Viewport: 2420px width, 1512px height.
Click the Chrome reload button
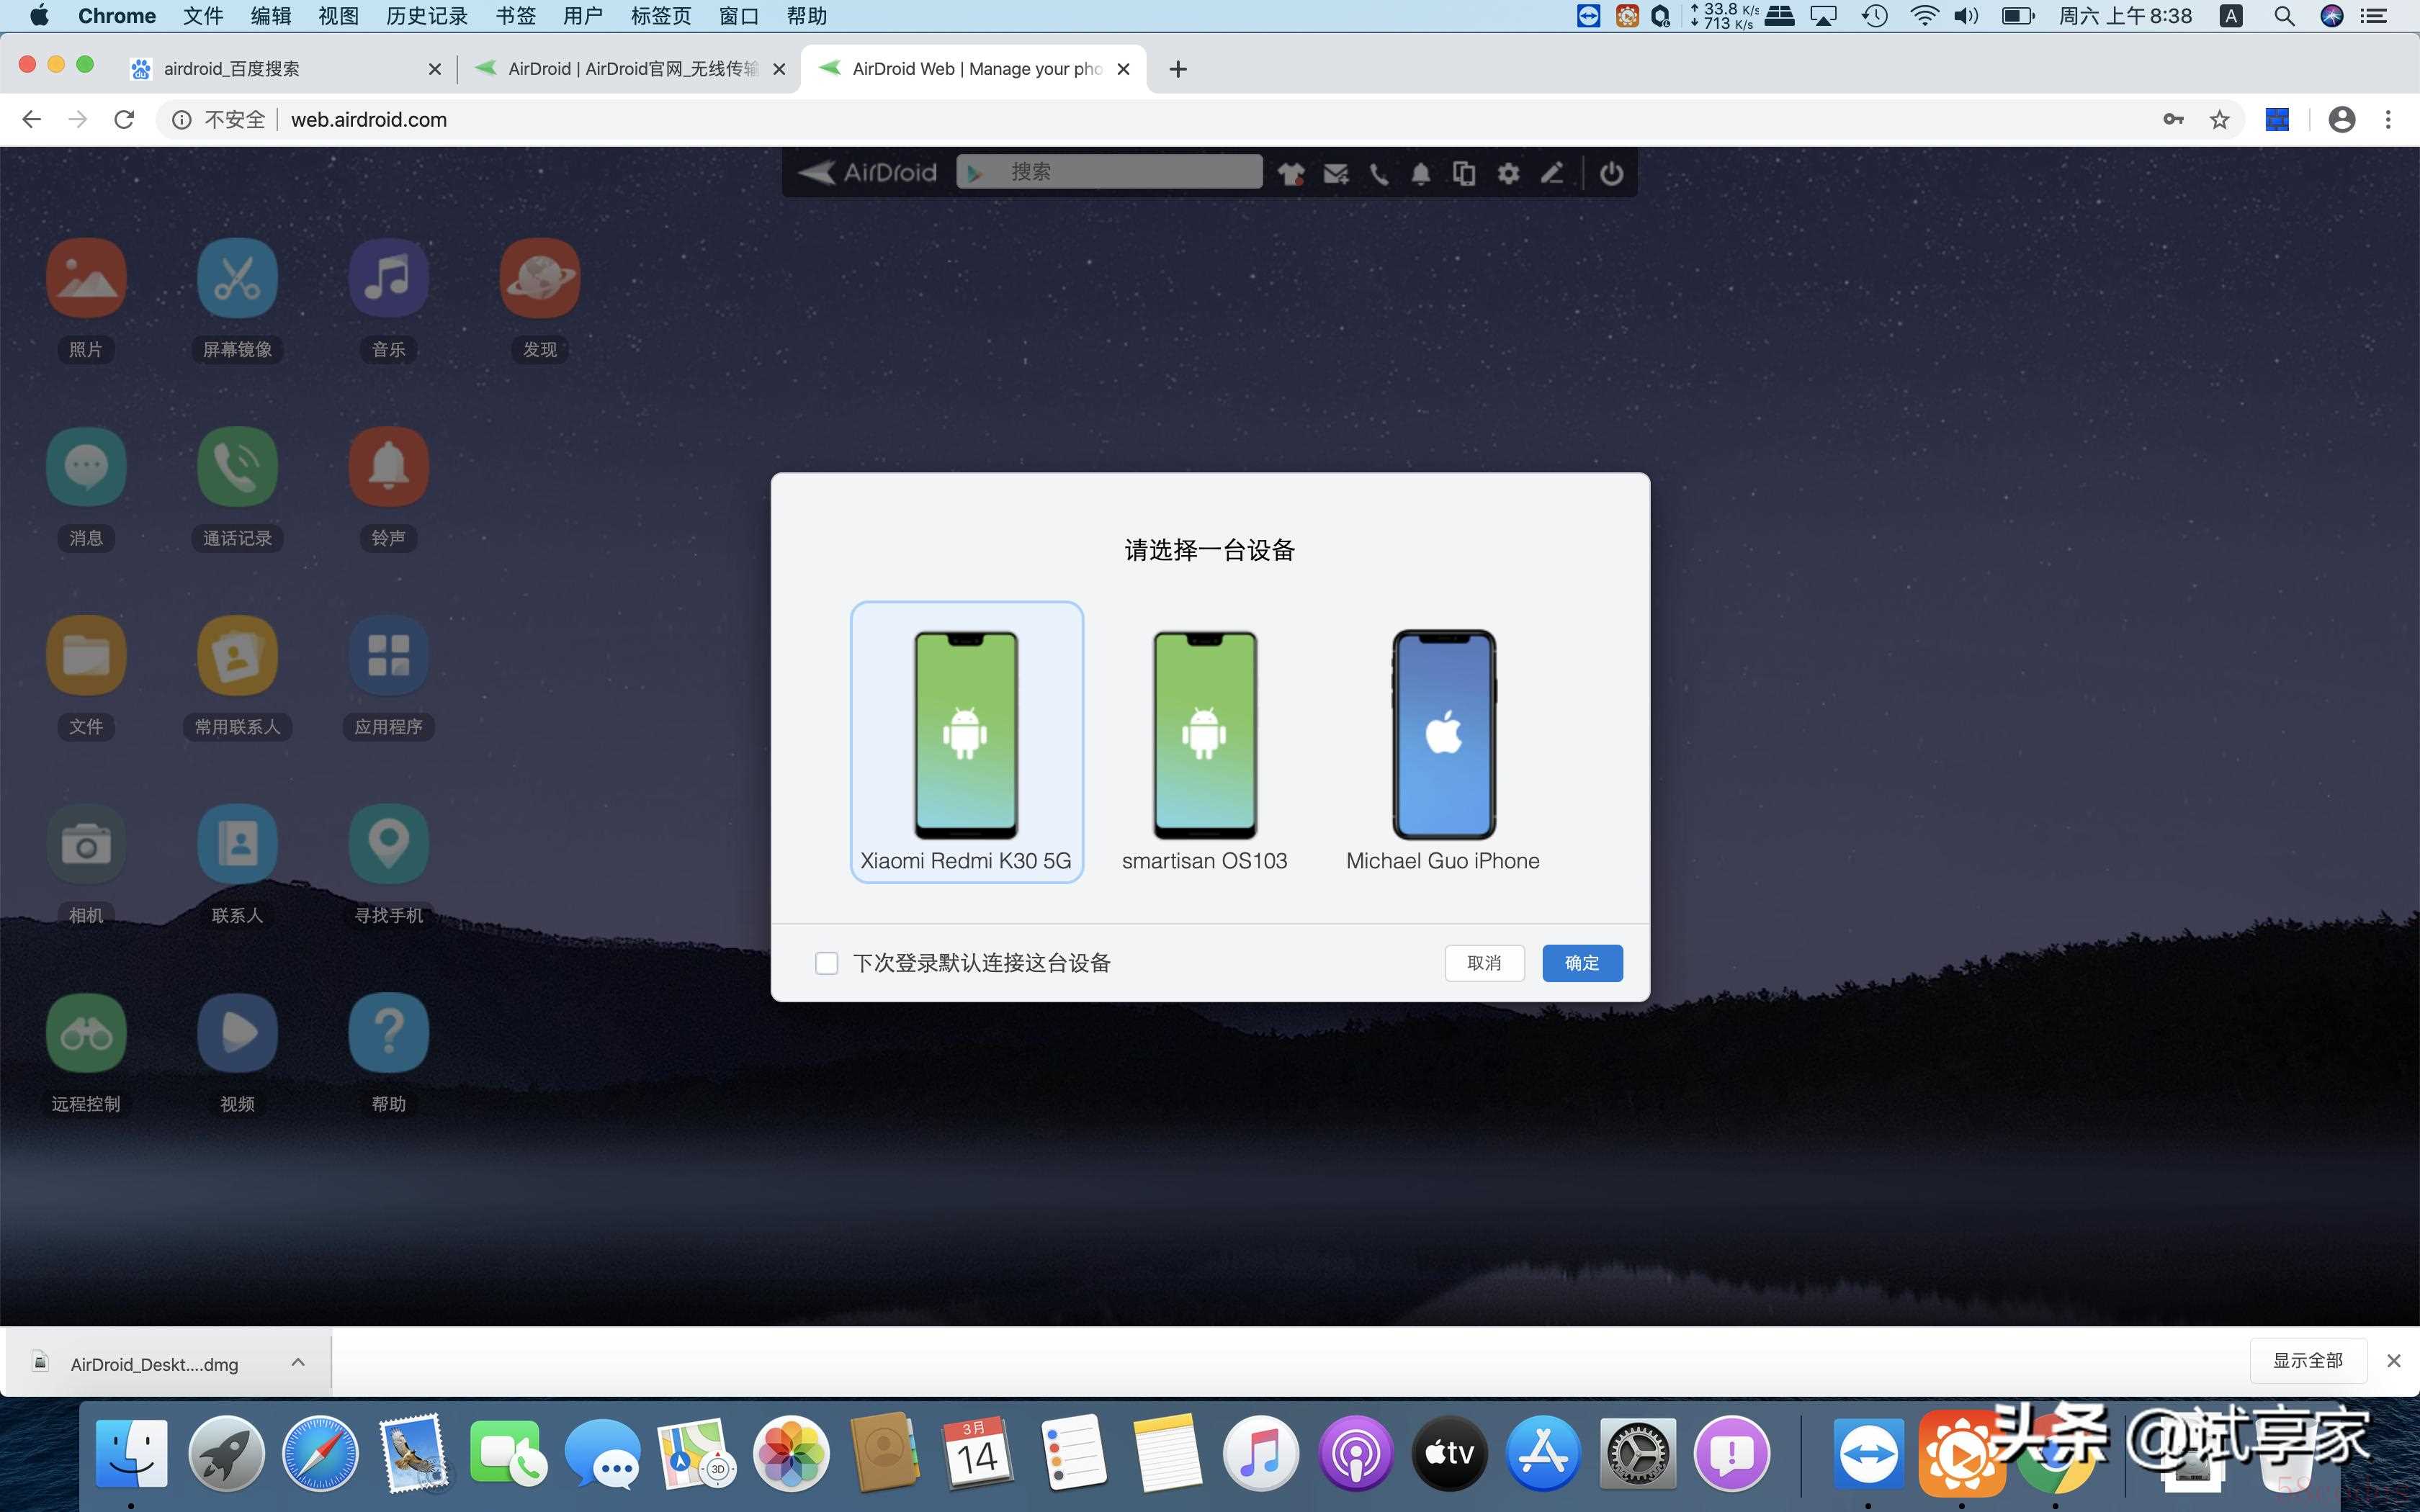click(124, 120)
